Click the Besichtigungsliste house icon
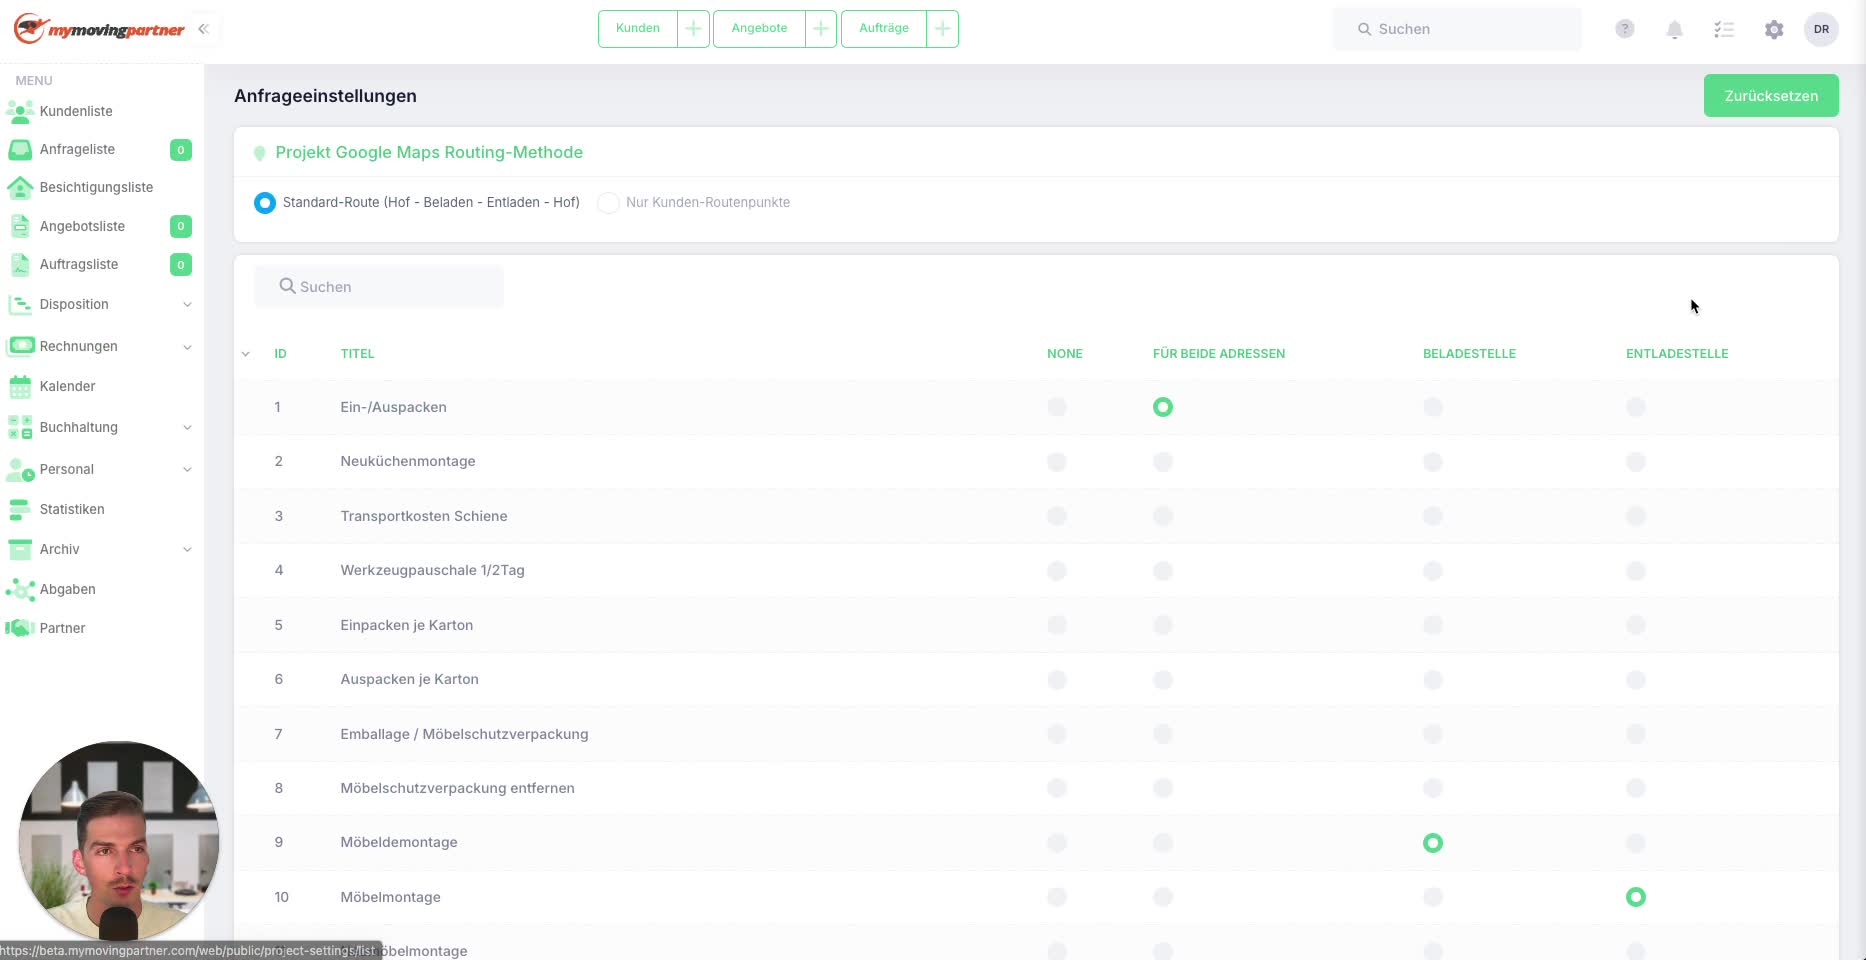Viewport: 1866px width, 960px height. pyautogui.click(x=20, y=187)
